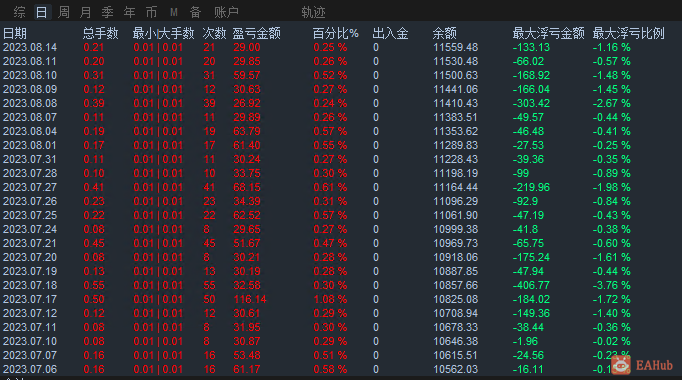Click the balance value 10562.03
682x380 pixels.
pos(455,369)
